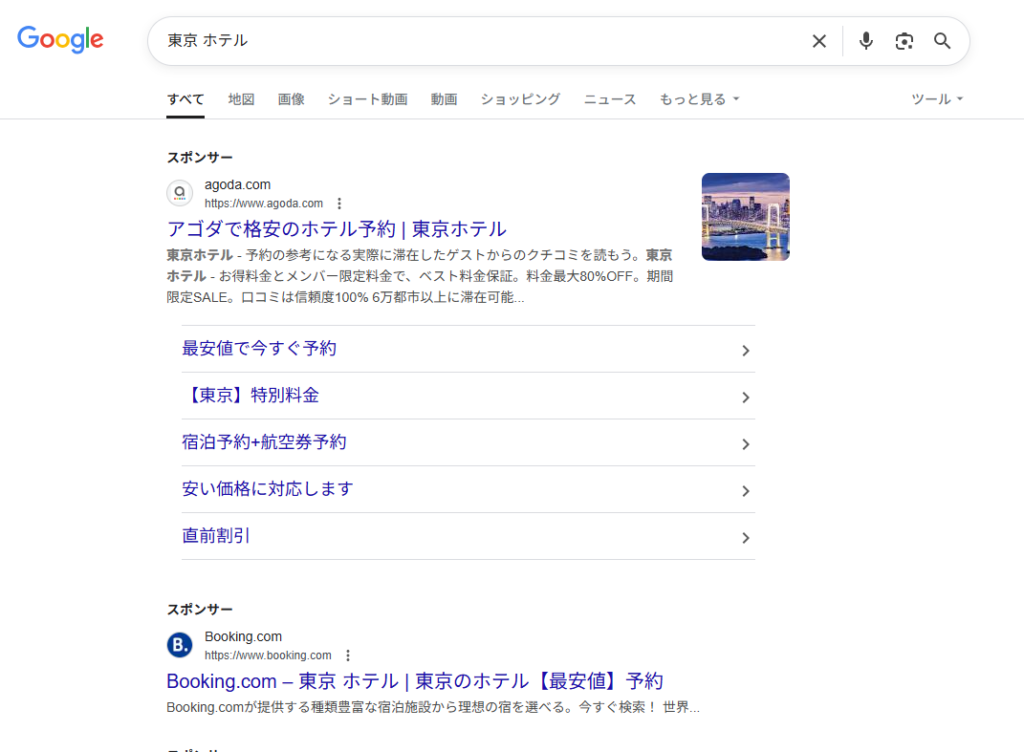Open the ショート動画 tab
1024x752 pixels.
click(368, 99)
